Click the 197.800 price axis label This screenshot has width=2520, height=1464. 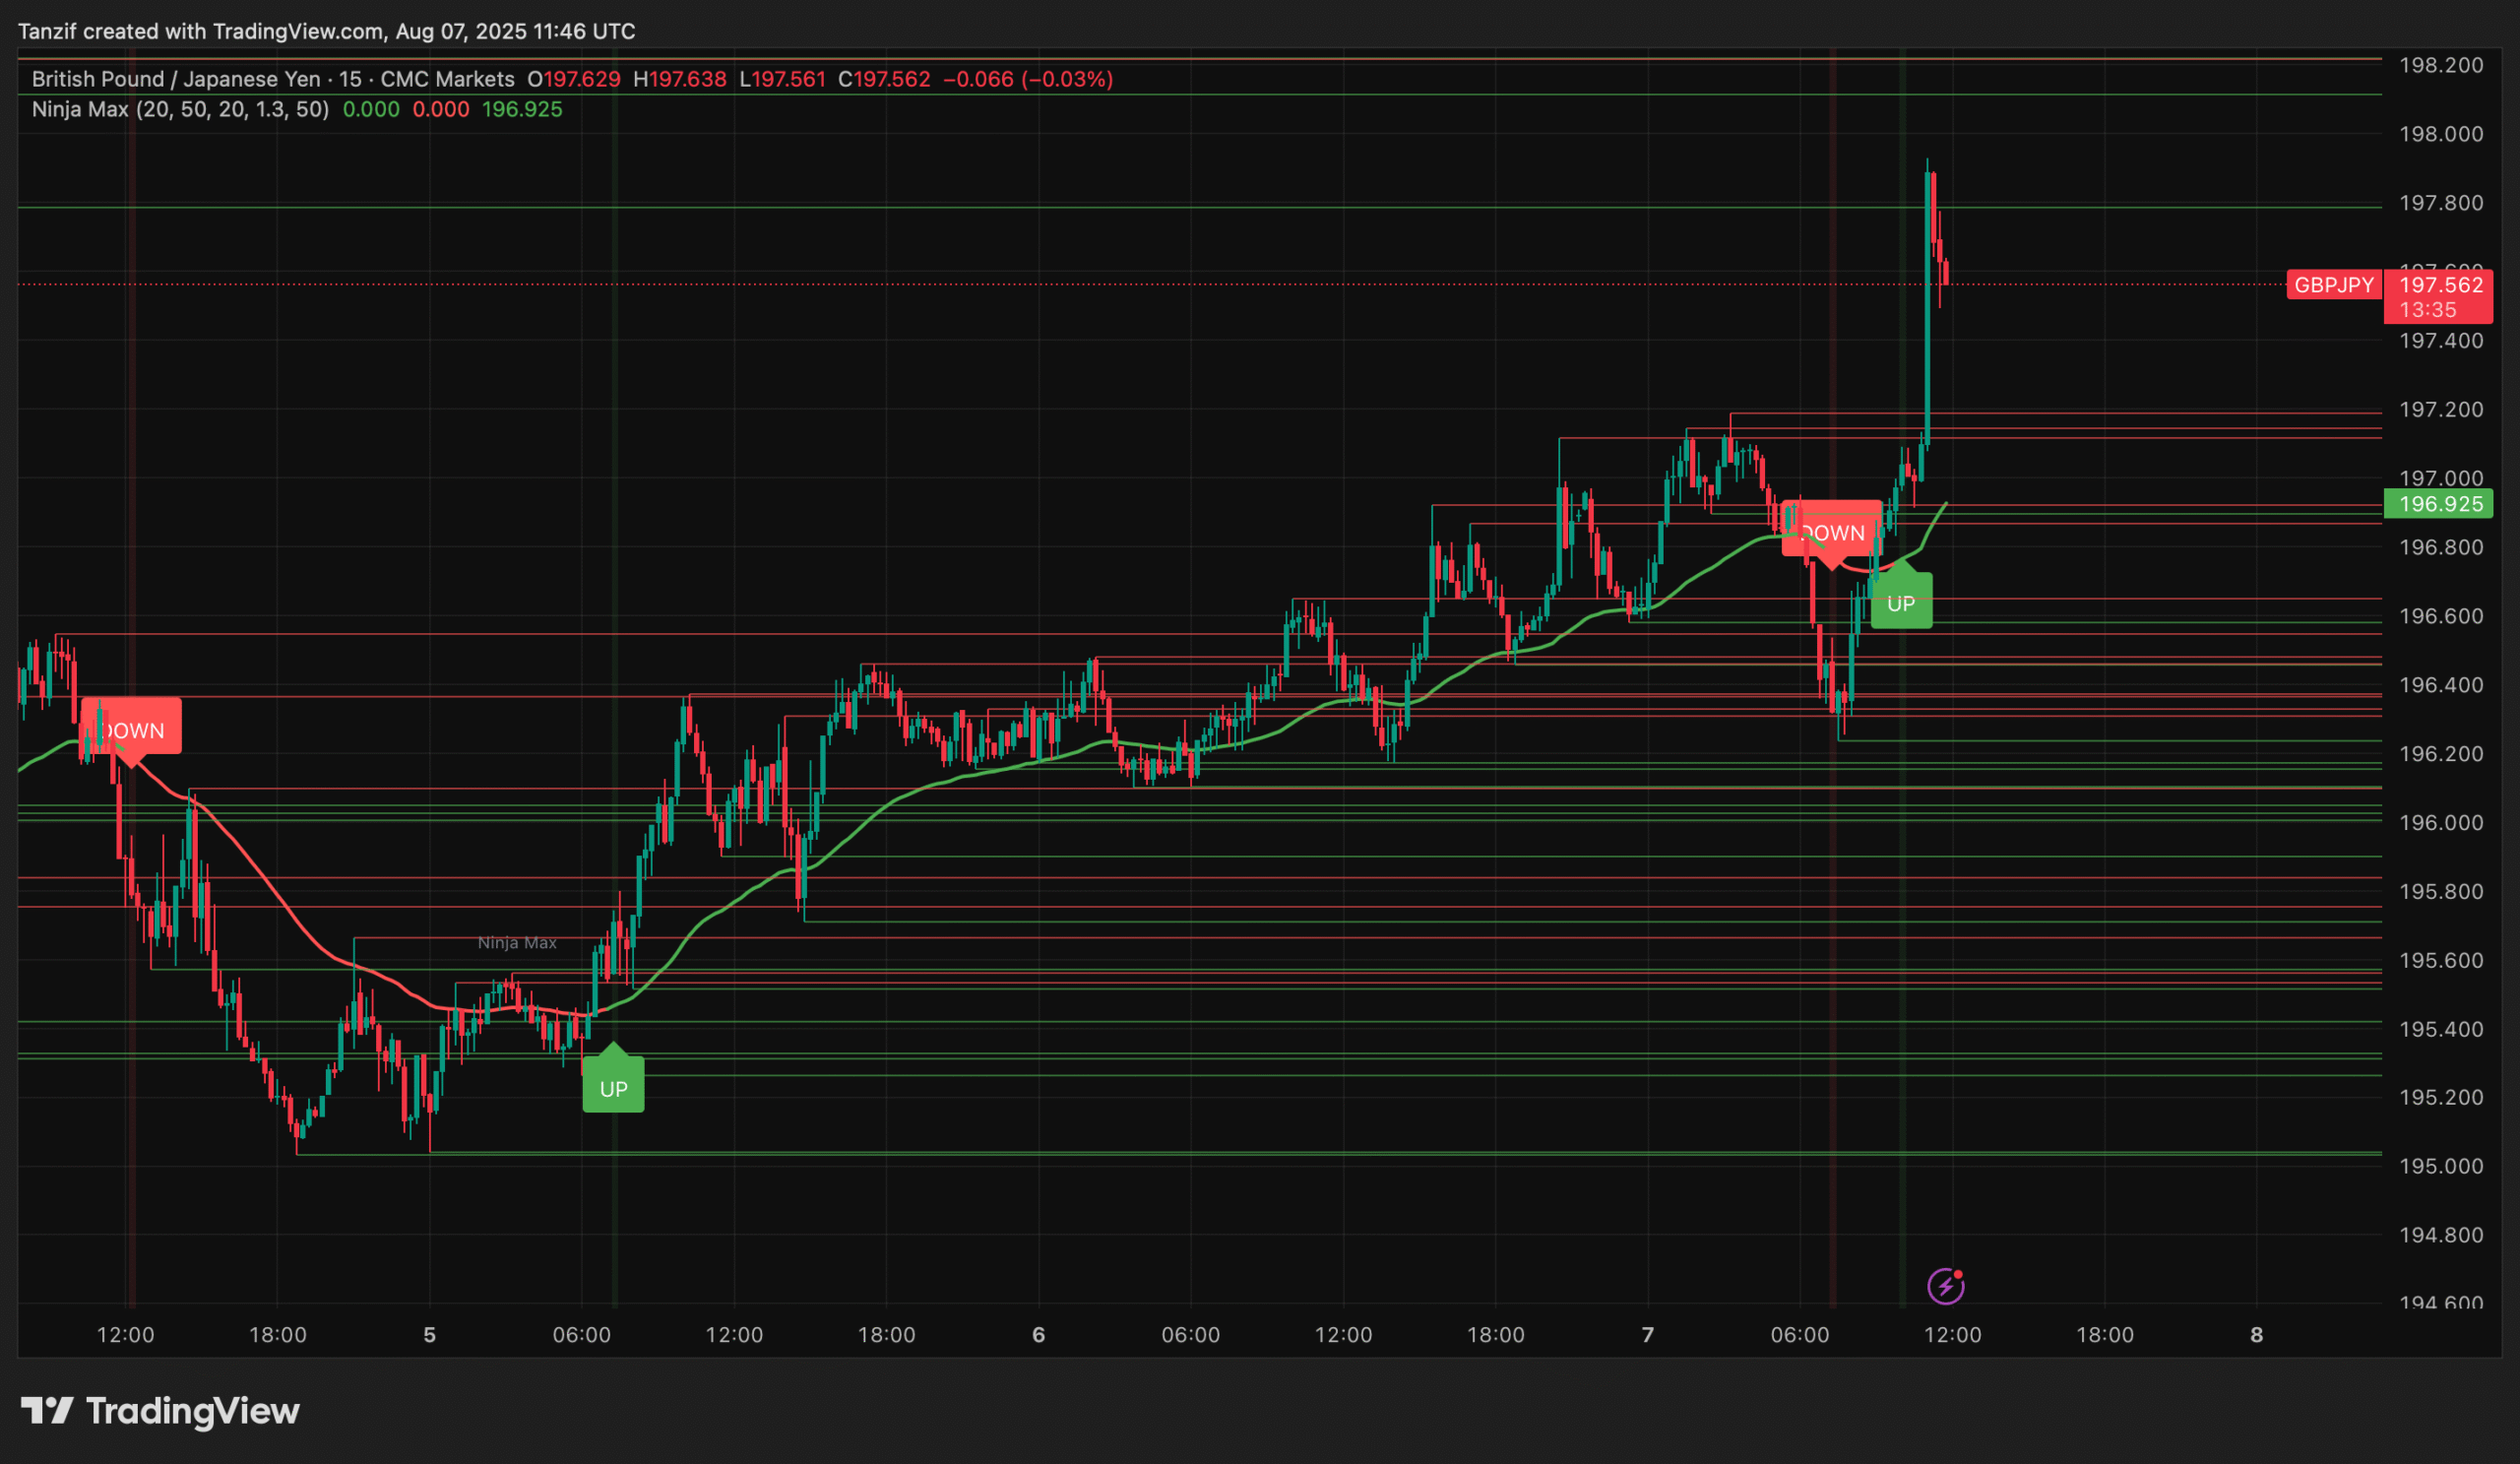2441,203
